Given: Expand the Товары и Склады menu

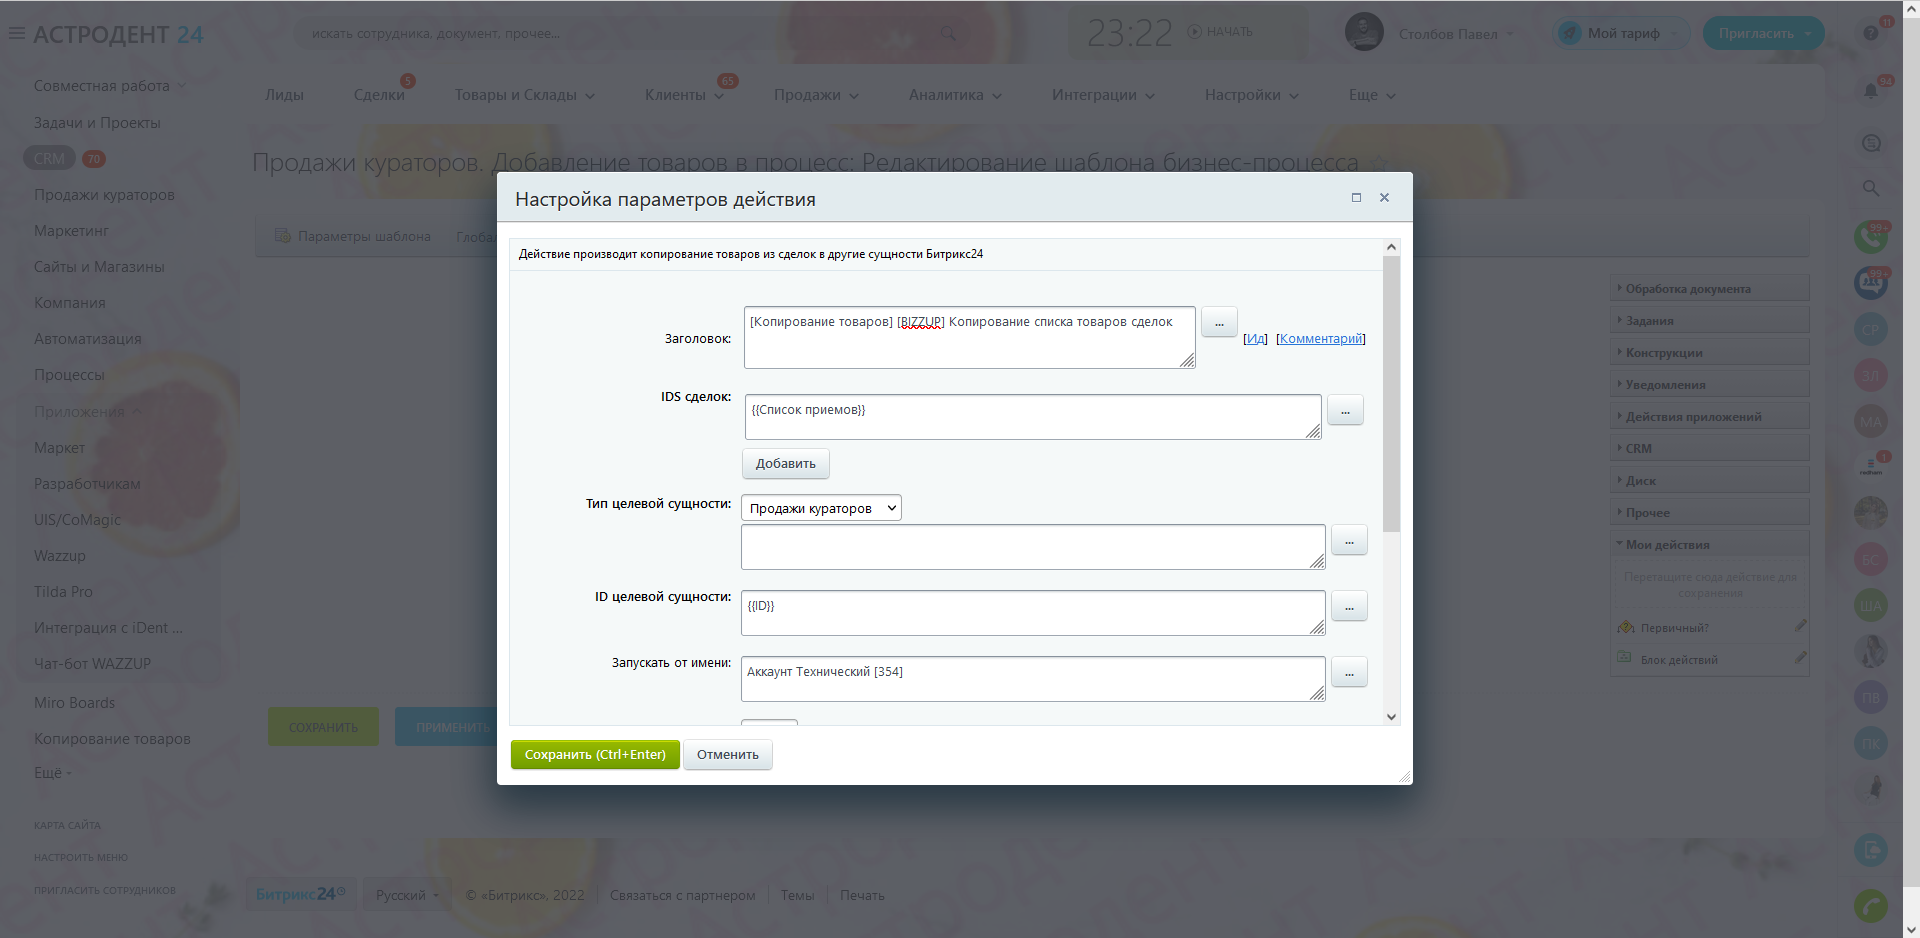Looking at the screenshot, I should tap(524, 95).
